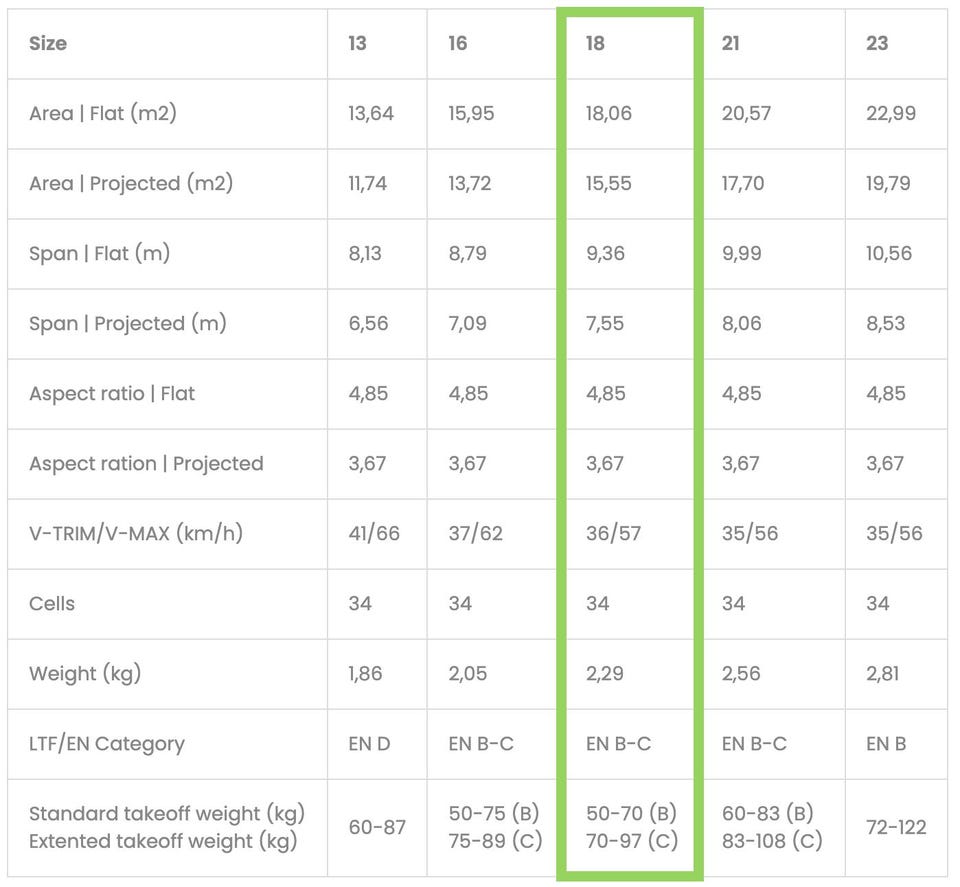This screenshot has width=960, height=887.
Task: Select the Area | Flat (m2) row label
Action: [x=103, y=113]
